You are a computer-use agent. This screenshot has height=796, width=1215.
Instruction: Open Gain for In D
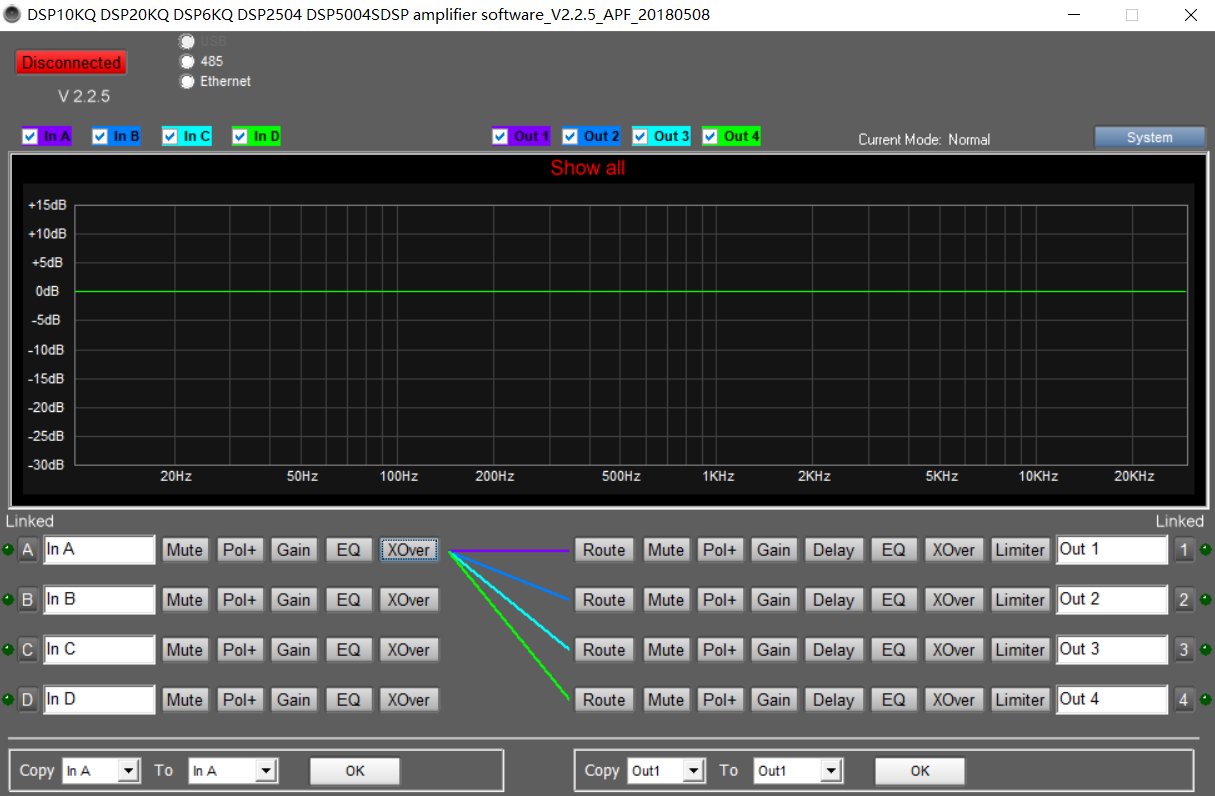(294, 700)
